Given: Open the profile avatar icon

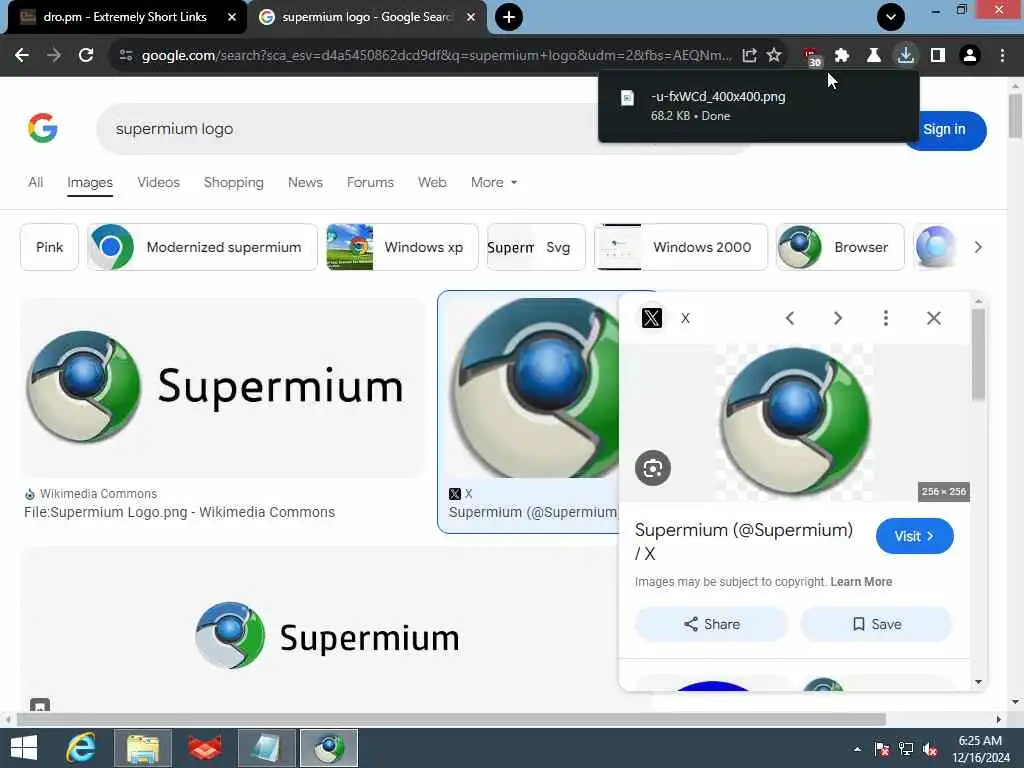Looking at the screenshot, I should click(x=970, y=56).
